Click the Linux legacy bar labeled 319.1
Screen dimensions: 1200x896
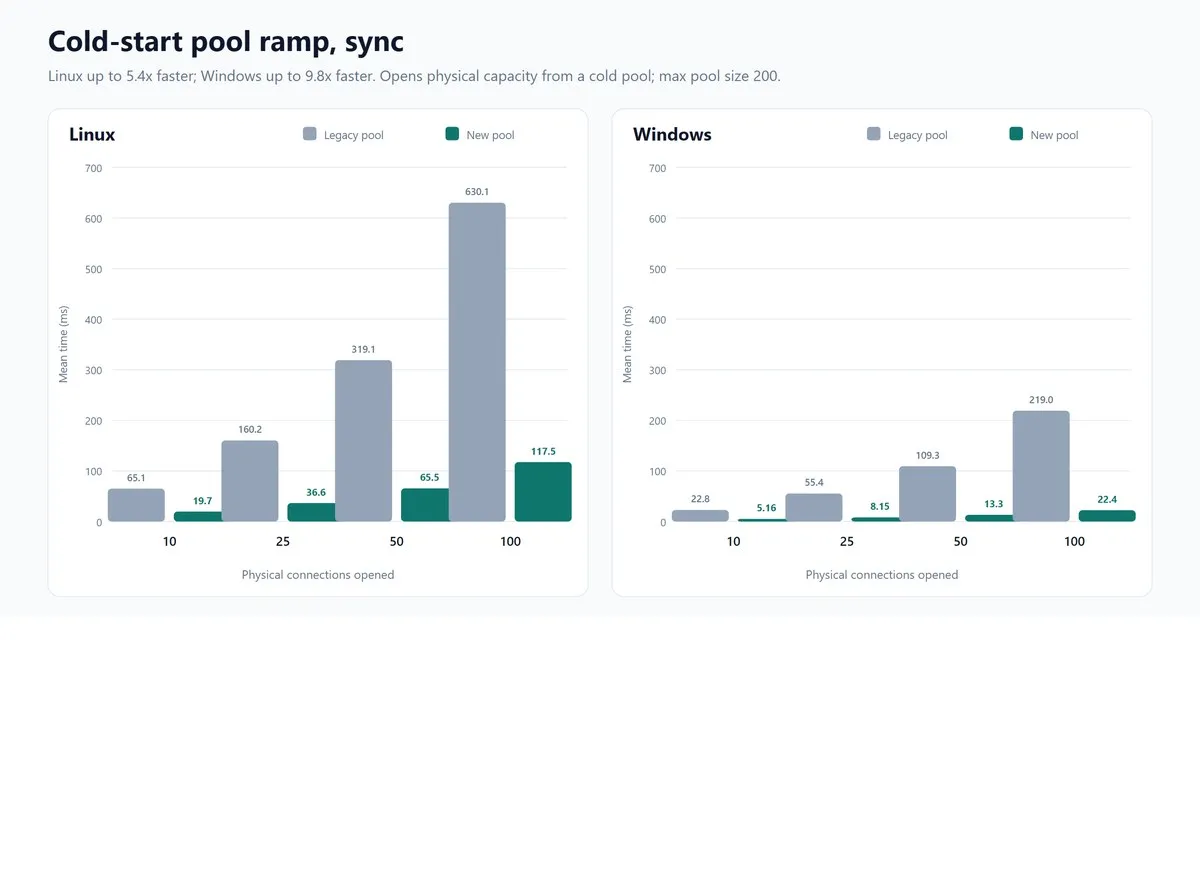coord(363,441)
